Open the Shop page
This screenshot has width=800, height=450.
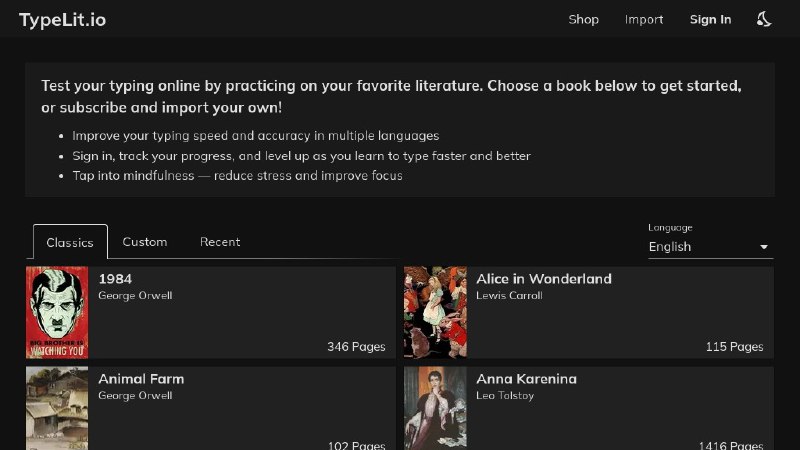point(583,19)
